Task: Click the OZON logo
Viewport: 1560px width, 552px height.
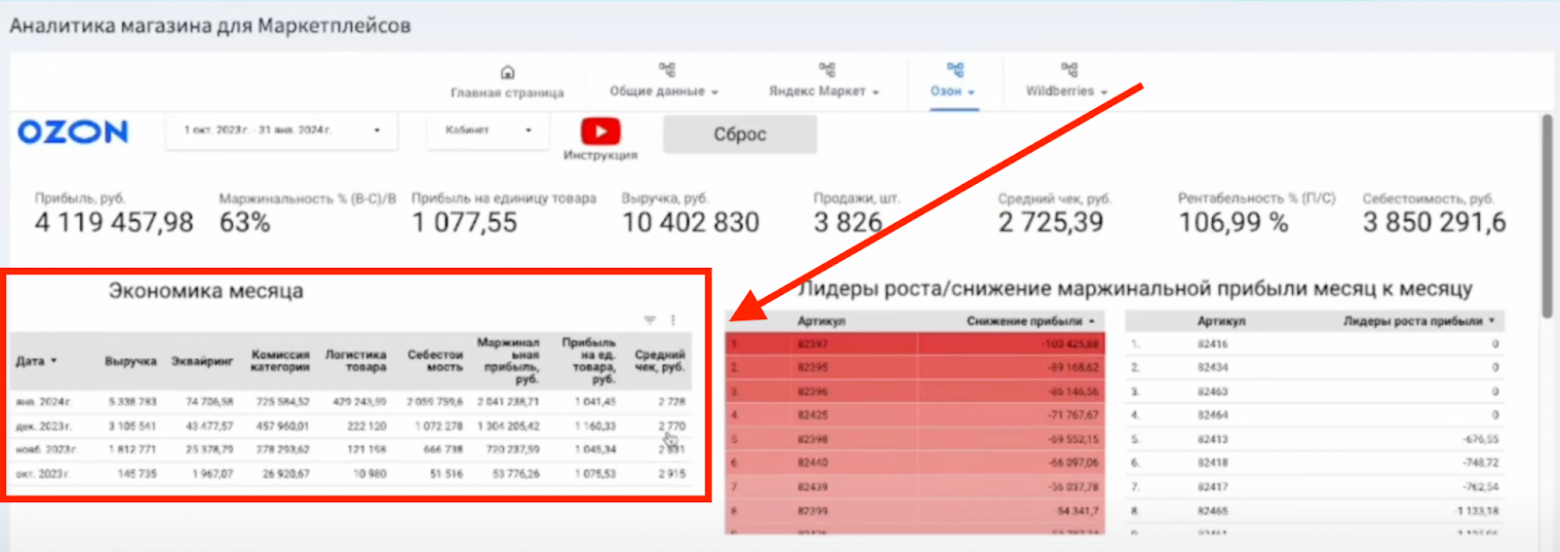Action: click(x=73, y=131)
